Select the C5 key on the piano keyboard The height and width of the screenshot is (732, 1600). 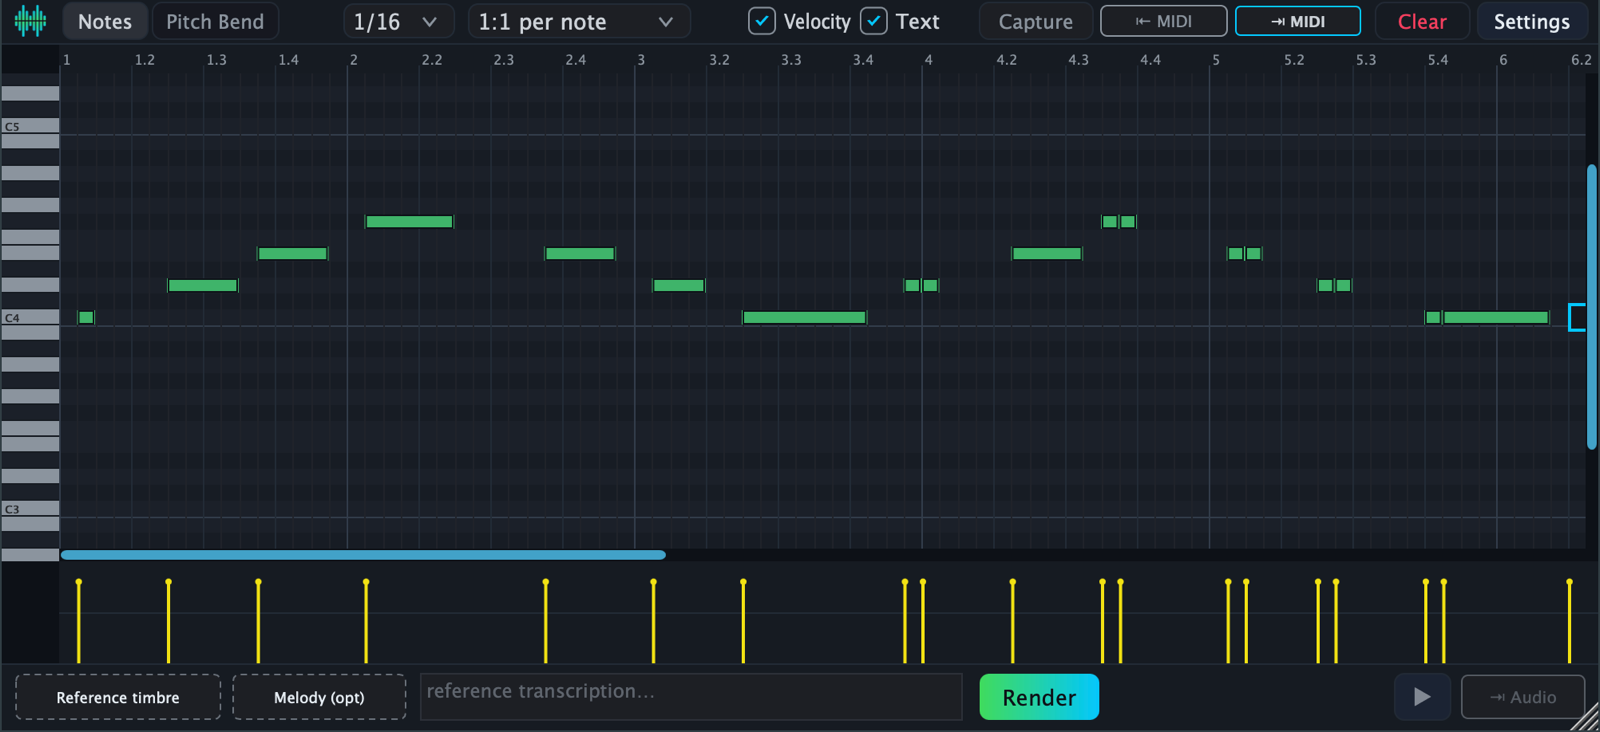click(x=30, y=126)
